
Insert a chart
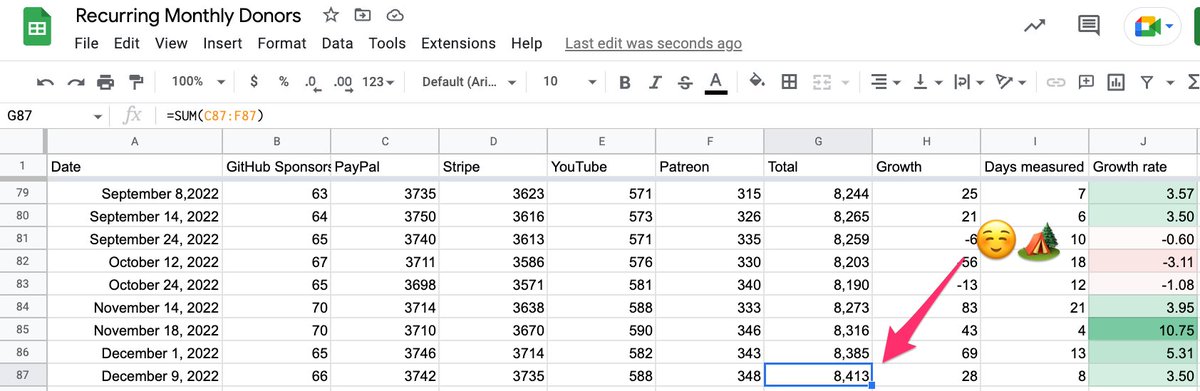click(x=1116, y=82)
